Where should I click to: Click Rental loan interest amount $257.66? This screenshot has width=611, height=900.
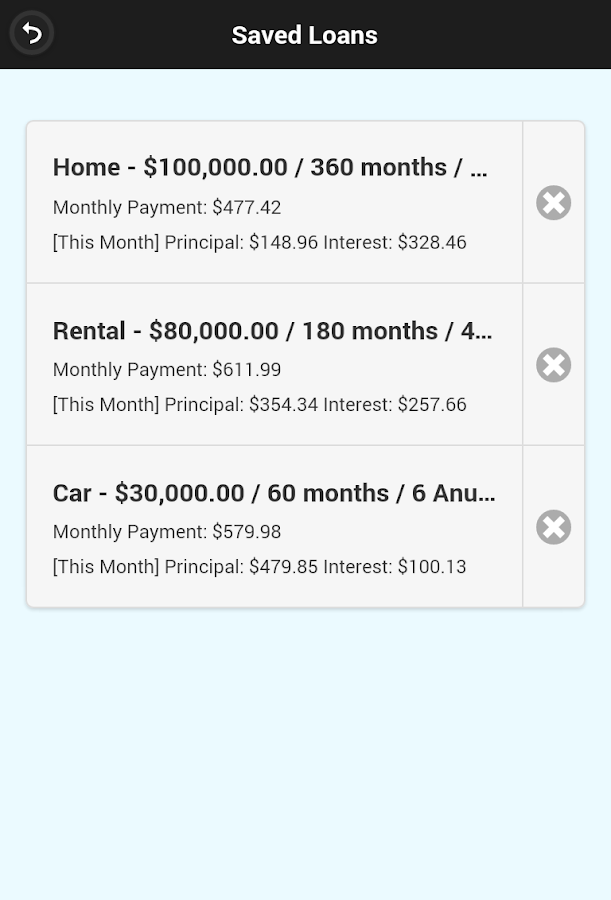(x=432, y=404)
